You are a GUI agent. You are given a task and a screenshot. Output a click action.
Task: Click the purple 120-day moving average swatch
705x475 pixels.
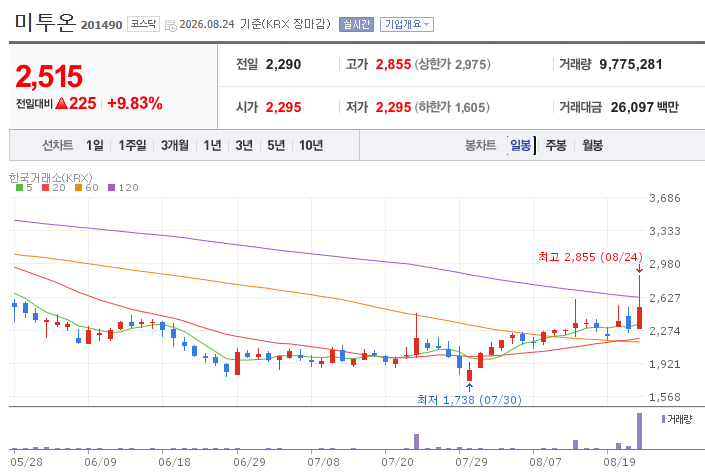[112, 188]
